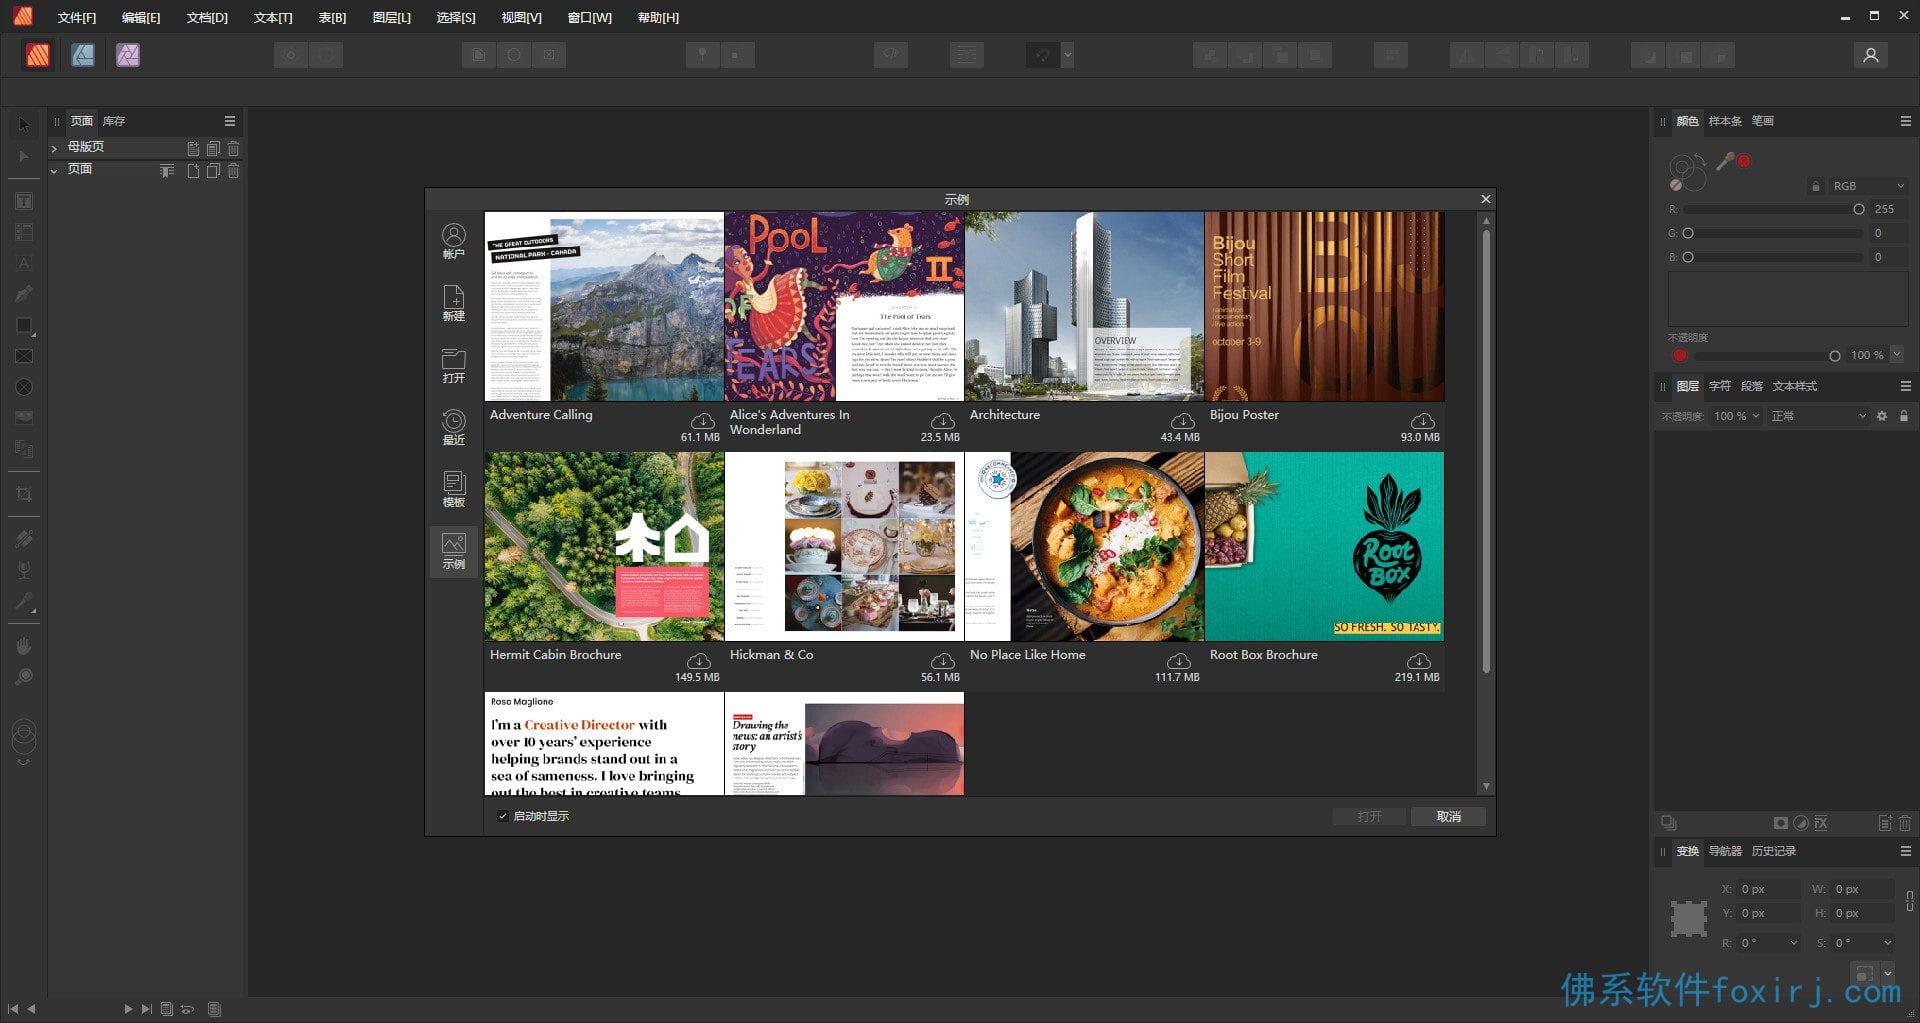Image resolution: width=1920 pixels, height=1023 pixels.
Task: Open the 图层[L] menu
Action: pos(391,18)
